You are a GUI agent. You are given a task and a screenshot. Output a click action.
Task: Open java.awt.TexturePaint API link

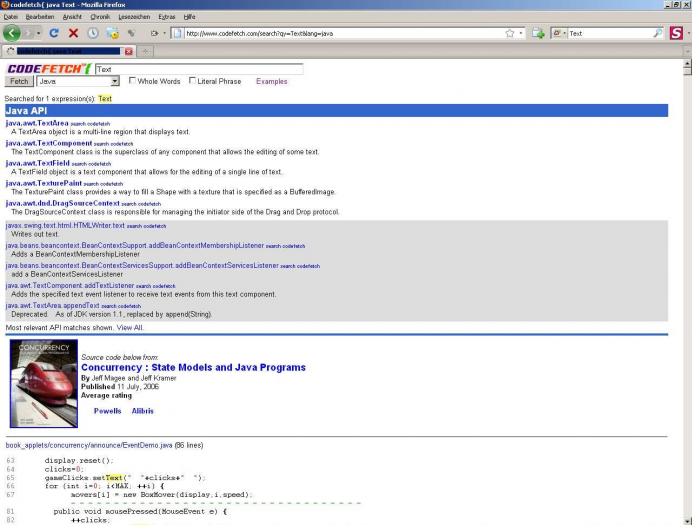(44, 183)
